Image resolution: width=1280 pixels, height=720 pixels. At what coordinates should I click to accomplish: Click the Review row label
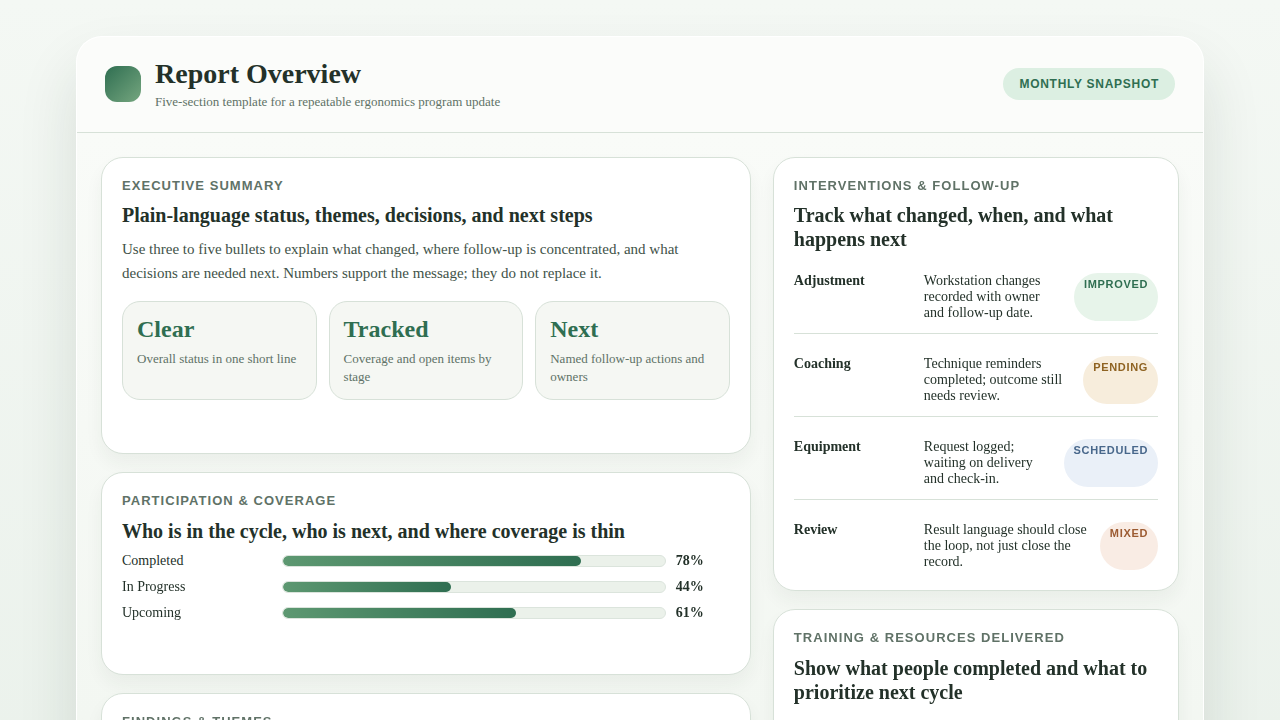[x=815, y=530]
